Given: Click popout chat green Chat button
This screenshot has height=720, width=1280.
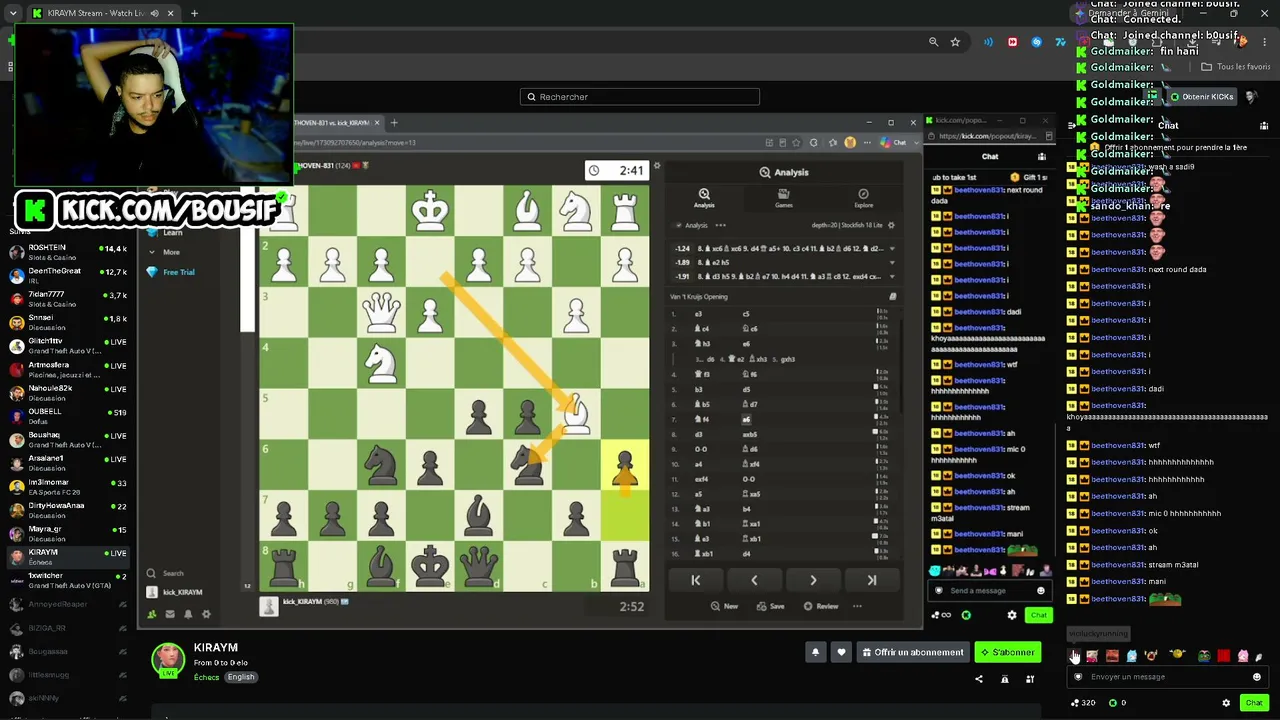Looking at the screenshot, I should [1038, 615].
